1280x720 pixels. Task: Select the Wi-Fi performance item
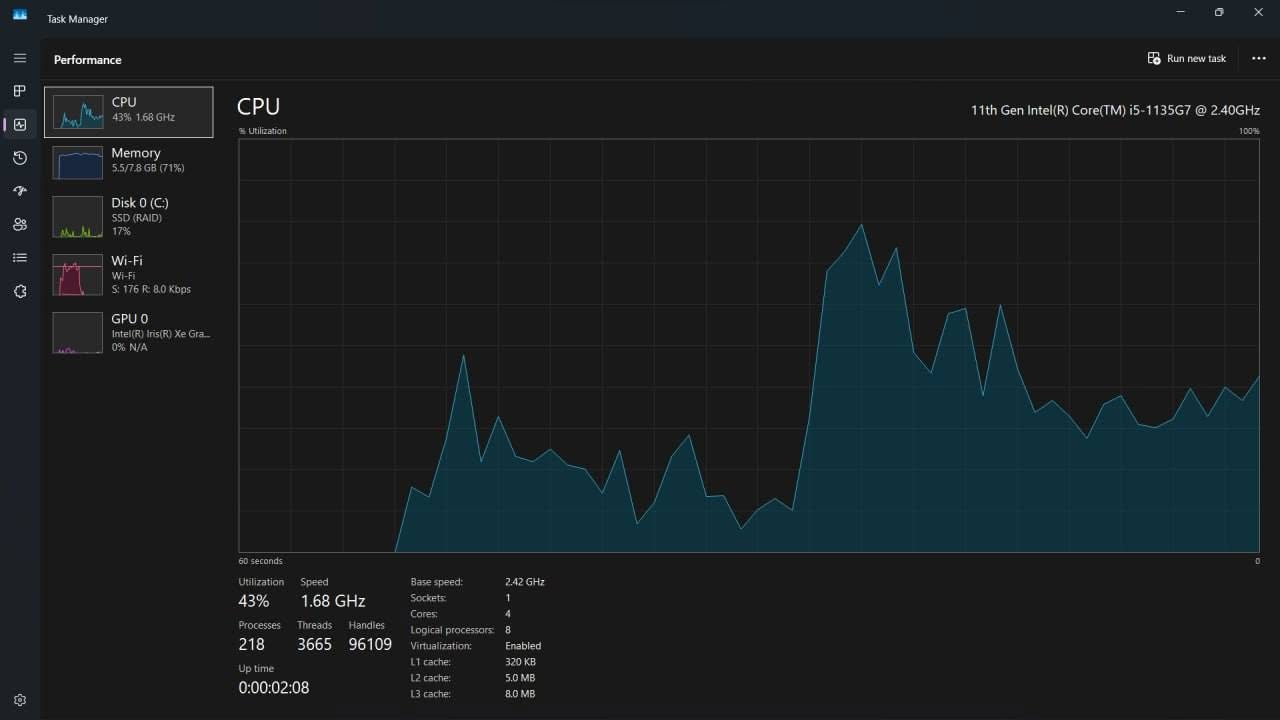128,274
